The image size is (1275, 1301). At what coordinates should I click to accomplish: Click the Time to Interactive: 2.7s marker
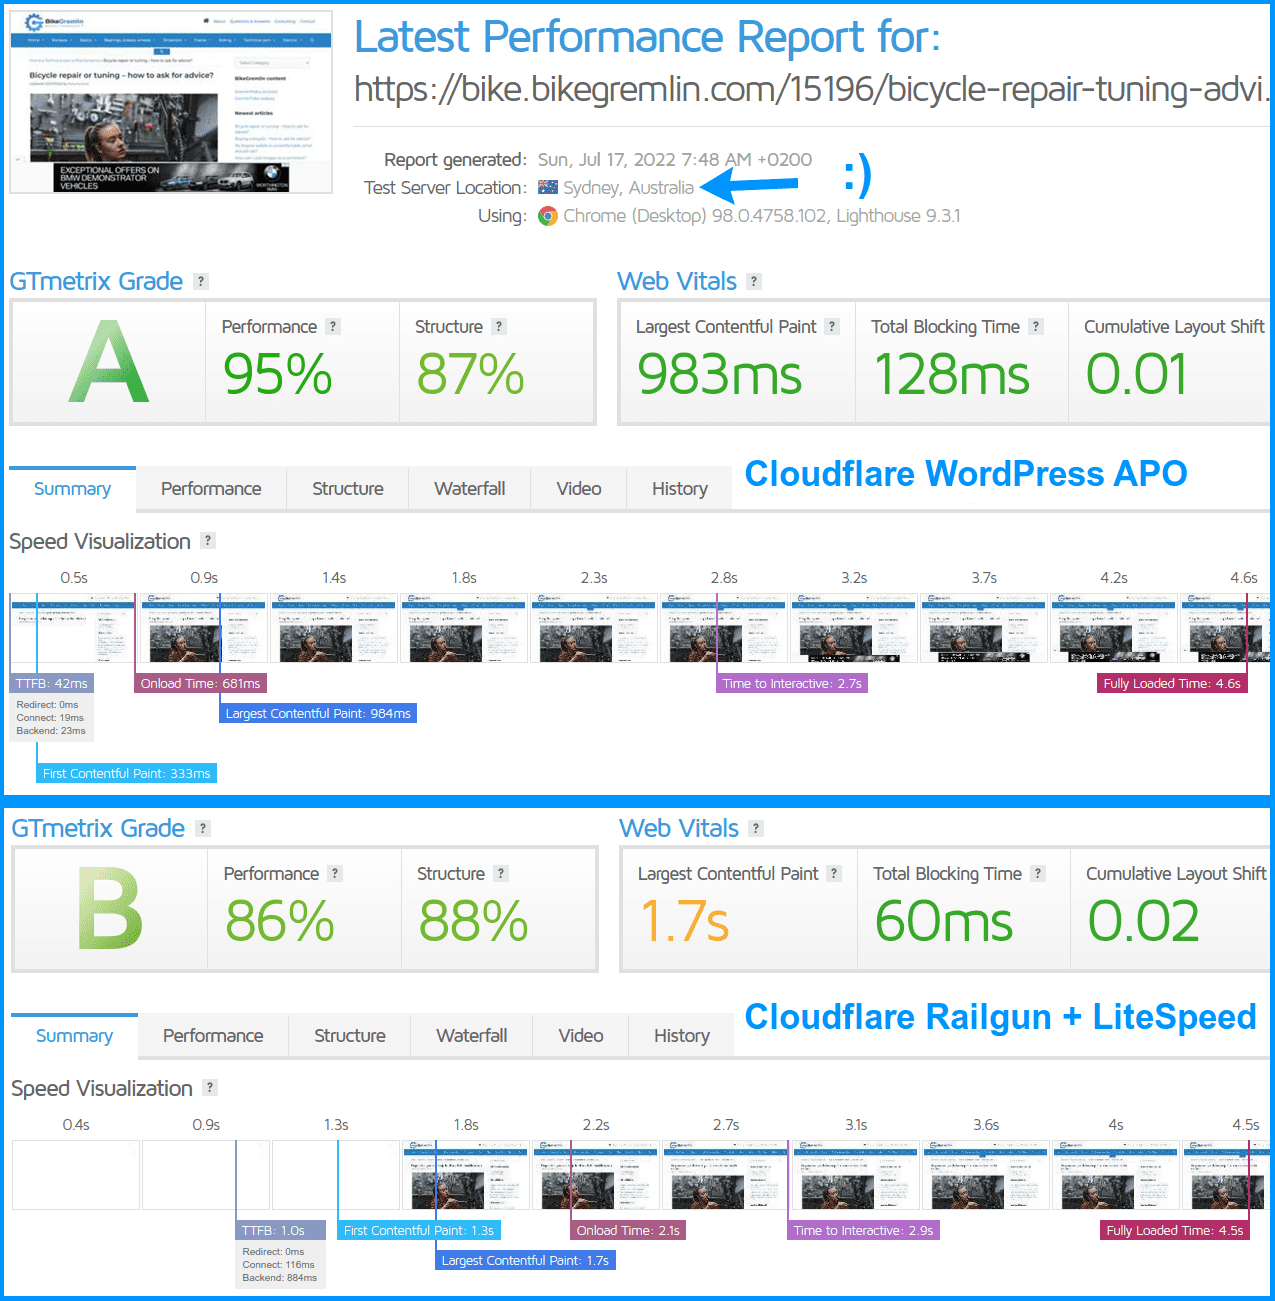[x=792, y=684]
